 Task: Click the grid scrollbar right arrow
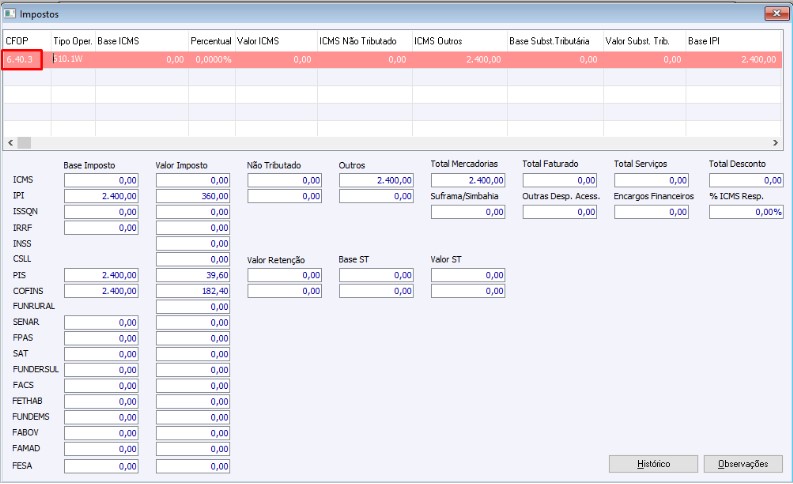[775, 143]
